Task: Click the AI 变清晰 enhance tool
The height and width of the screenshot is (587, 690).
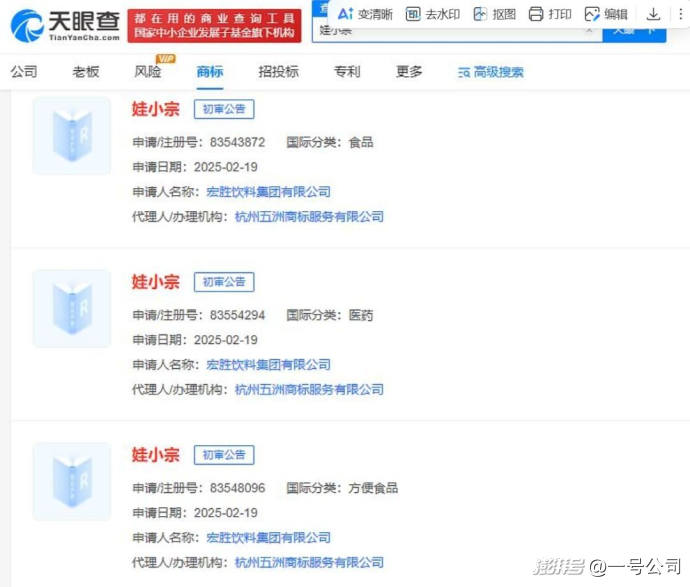Action: 364,15
